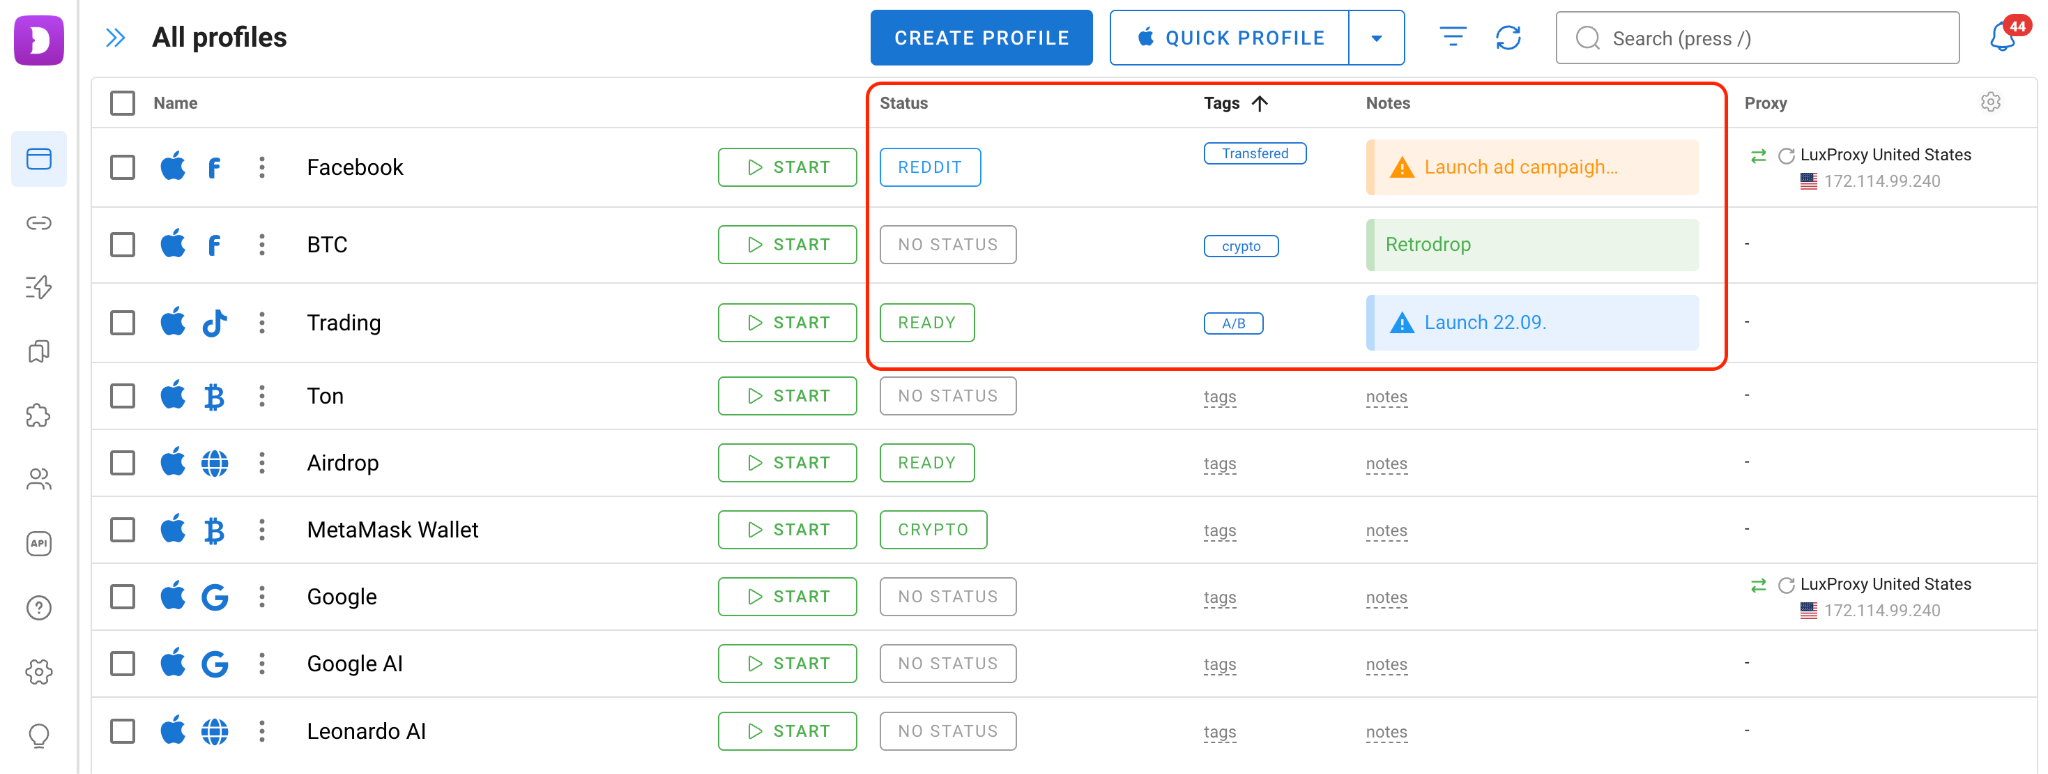This screenshot has width=2048, height=774.
Task: Start the Google AI profile
Action: pyautogui.click(x=787, y=664)
